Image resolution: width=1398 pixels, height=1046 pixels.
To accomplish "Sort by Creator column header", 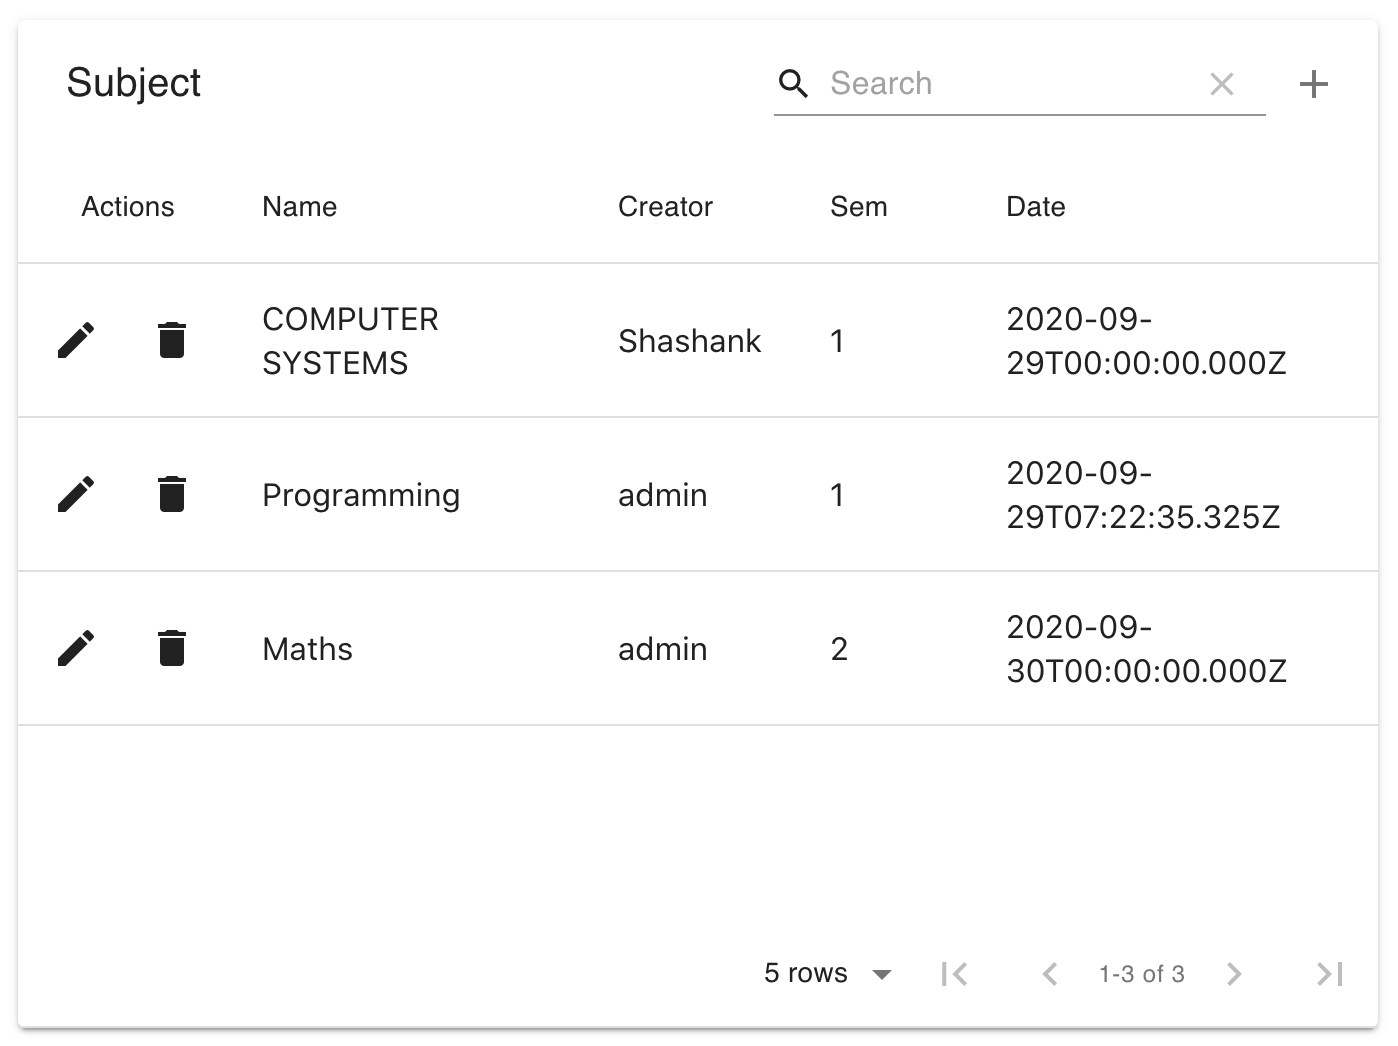I will (665, 207).
